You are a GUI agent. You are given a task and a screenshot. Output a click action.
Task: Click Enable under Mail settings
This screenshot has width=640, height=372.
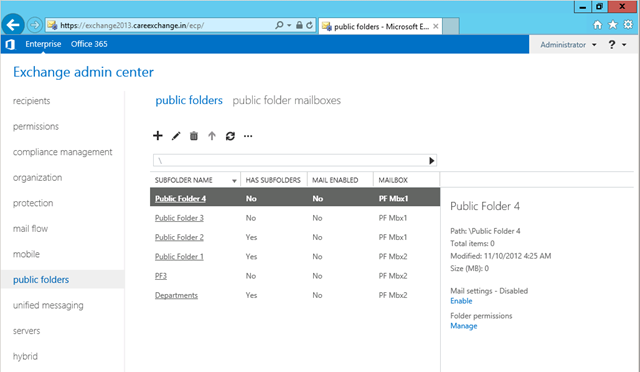click(461, 301)
